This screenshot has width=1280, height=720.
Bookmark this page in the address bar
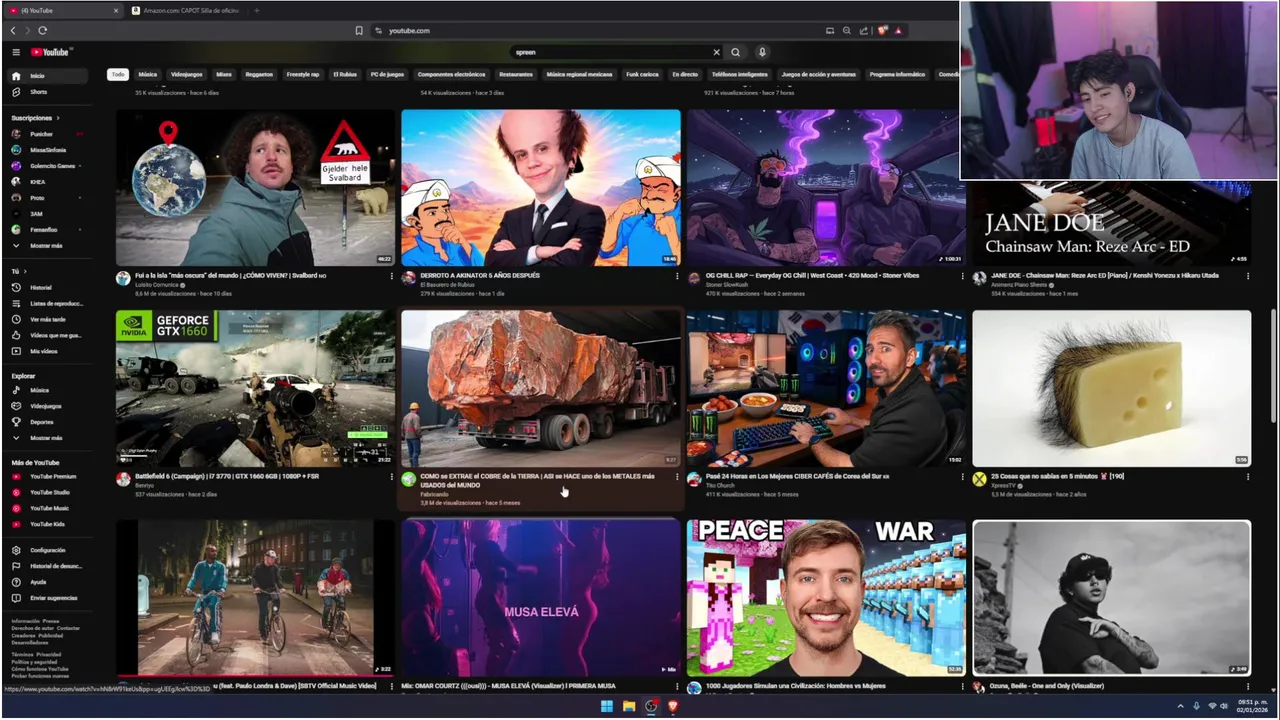coord(359,31)
